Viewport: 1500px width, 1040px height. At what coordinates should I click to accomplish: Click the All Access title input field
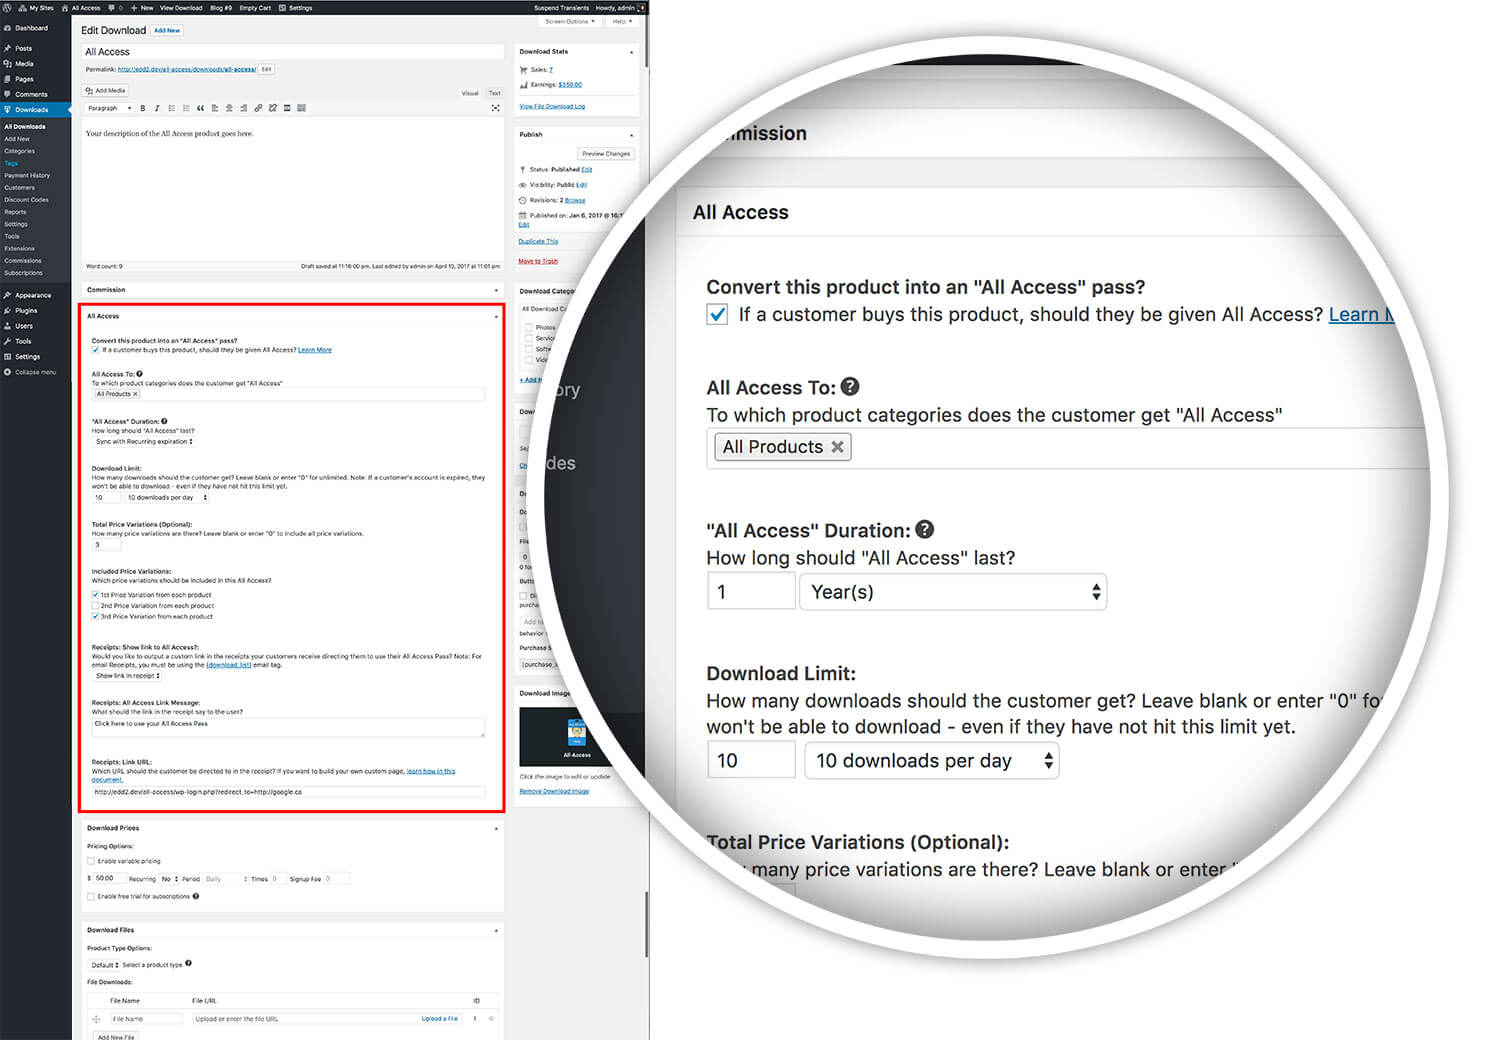tap(293, 52)
